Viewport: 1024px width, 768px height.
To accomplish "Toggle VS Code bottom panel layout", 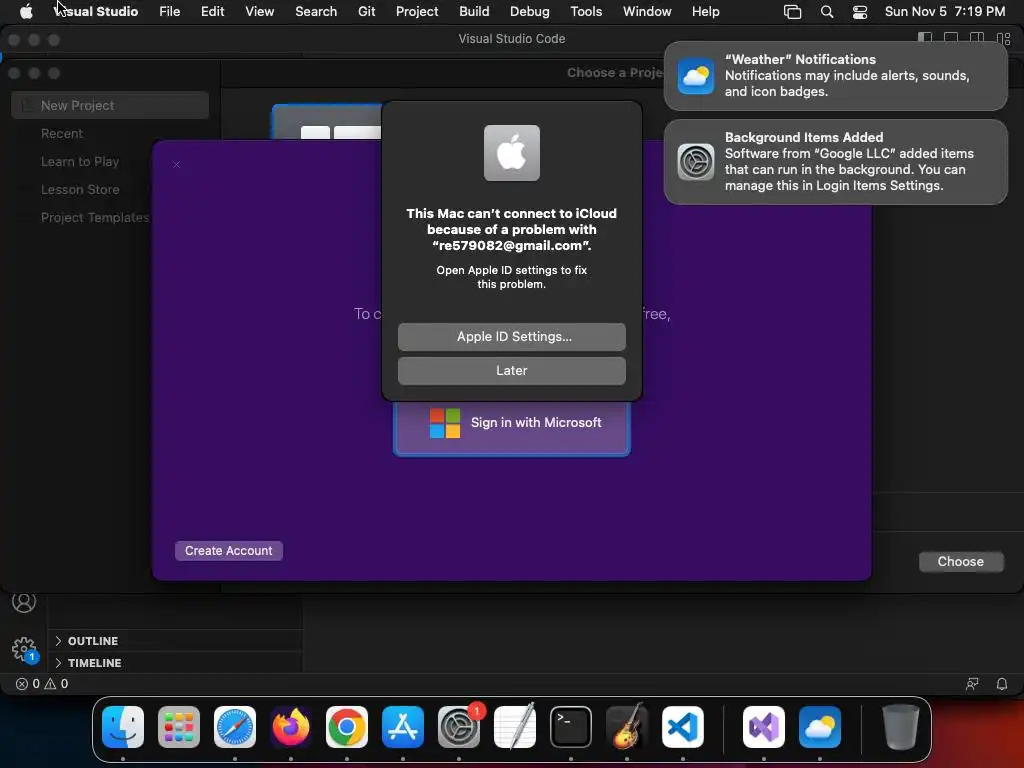I will (951, 38).
